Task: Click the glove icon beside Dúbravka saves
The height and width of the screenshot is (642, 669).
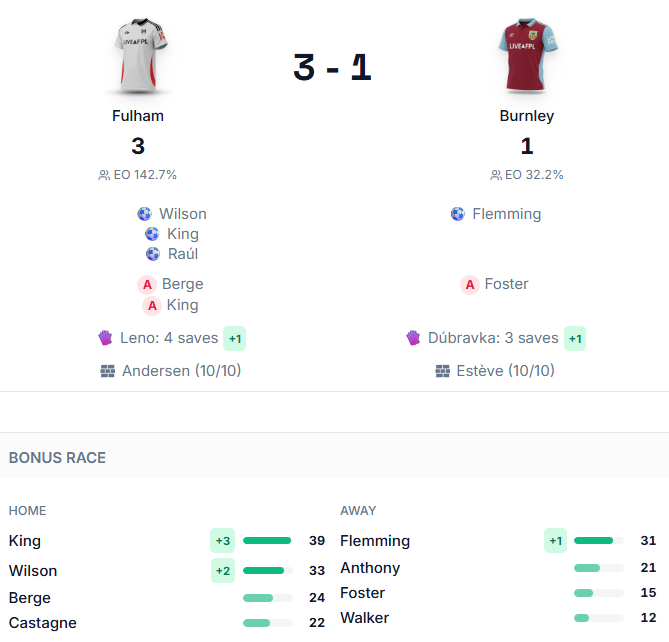Action: [414, 338]
